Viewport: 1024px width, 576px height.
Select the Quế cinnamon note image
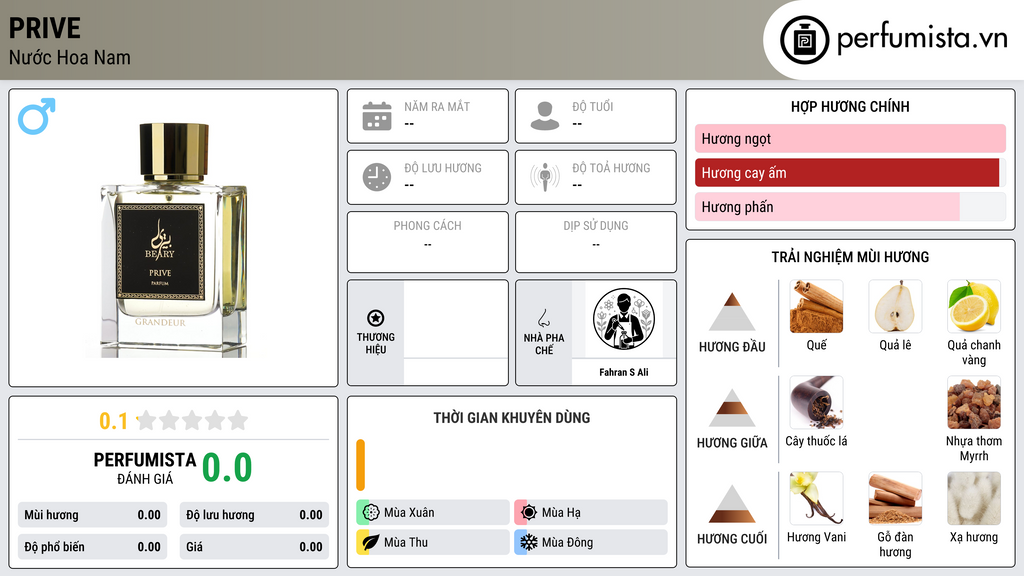point(816,306)
